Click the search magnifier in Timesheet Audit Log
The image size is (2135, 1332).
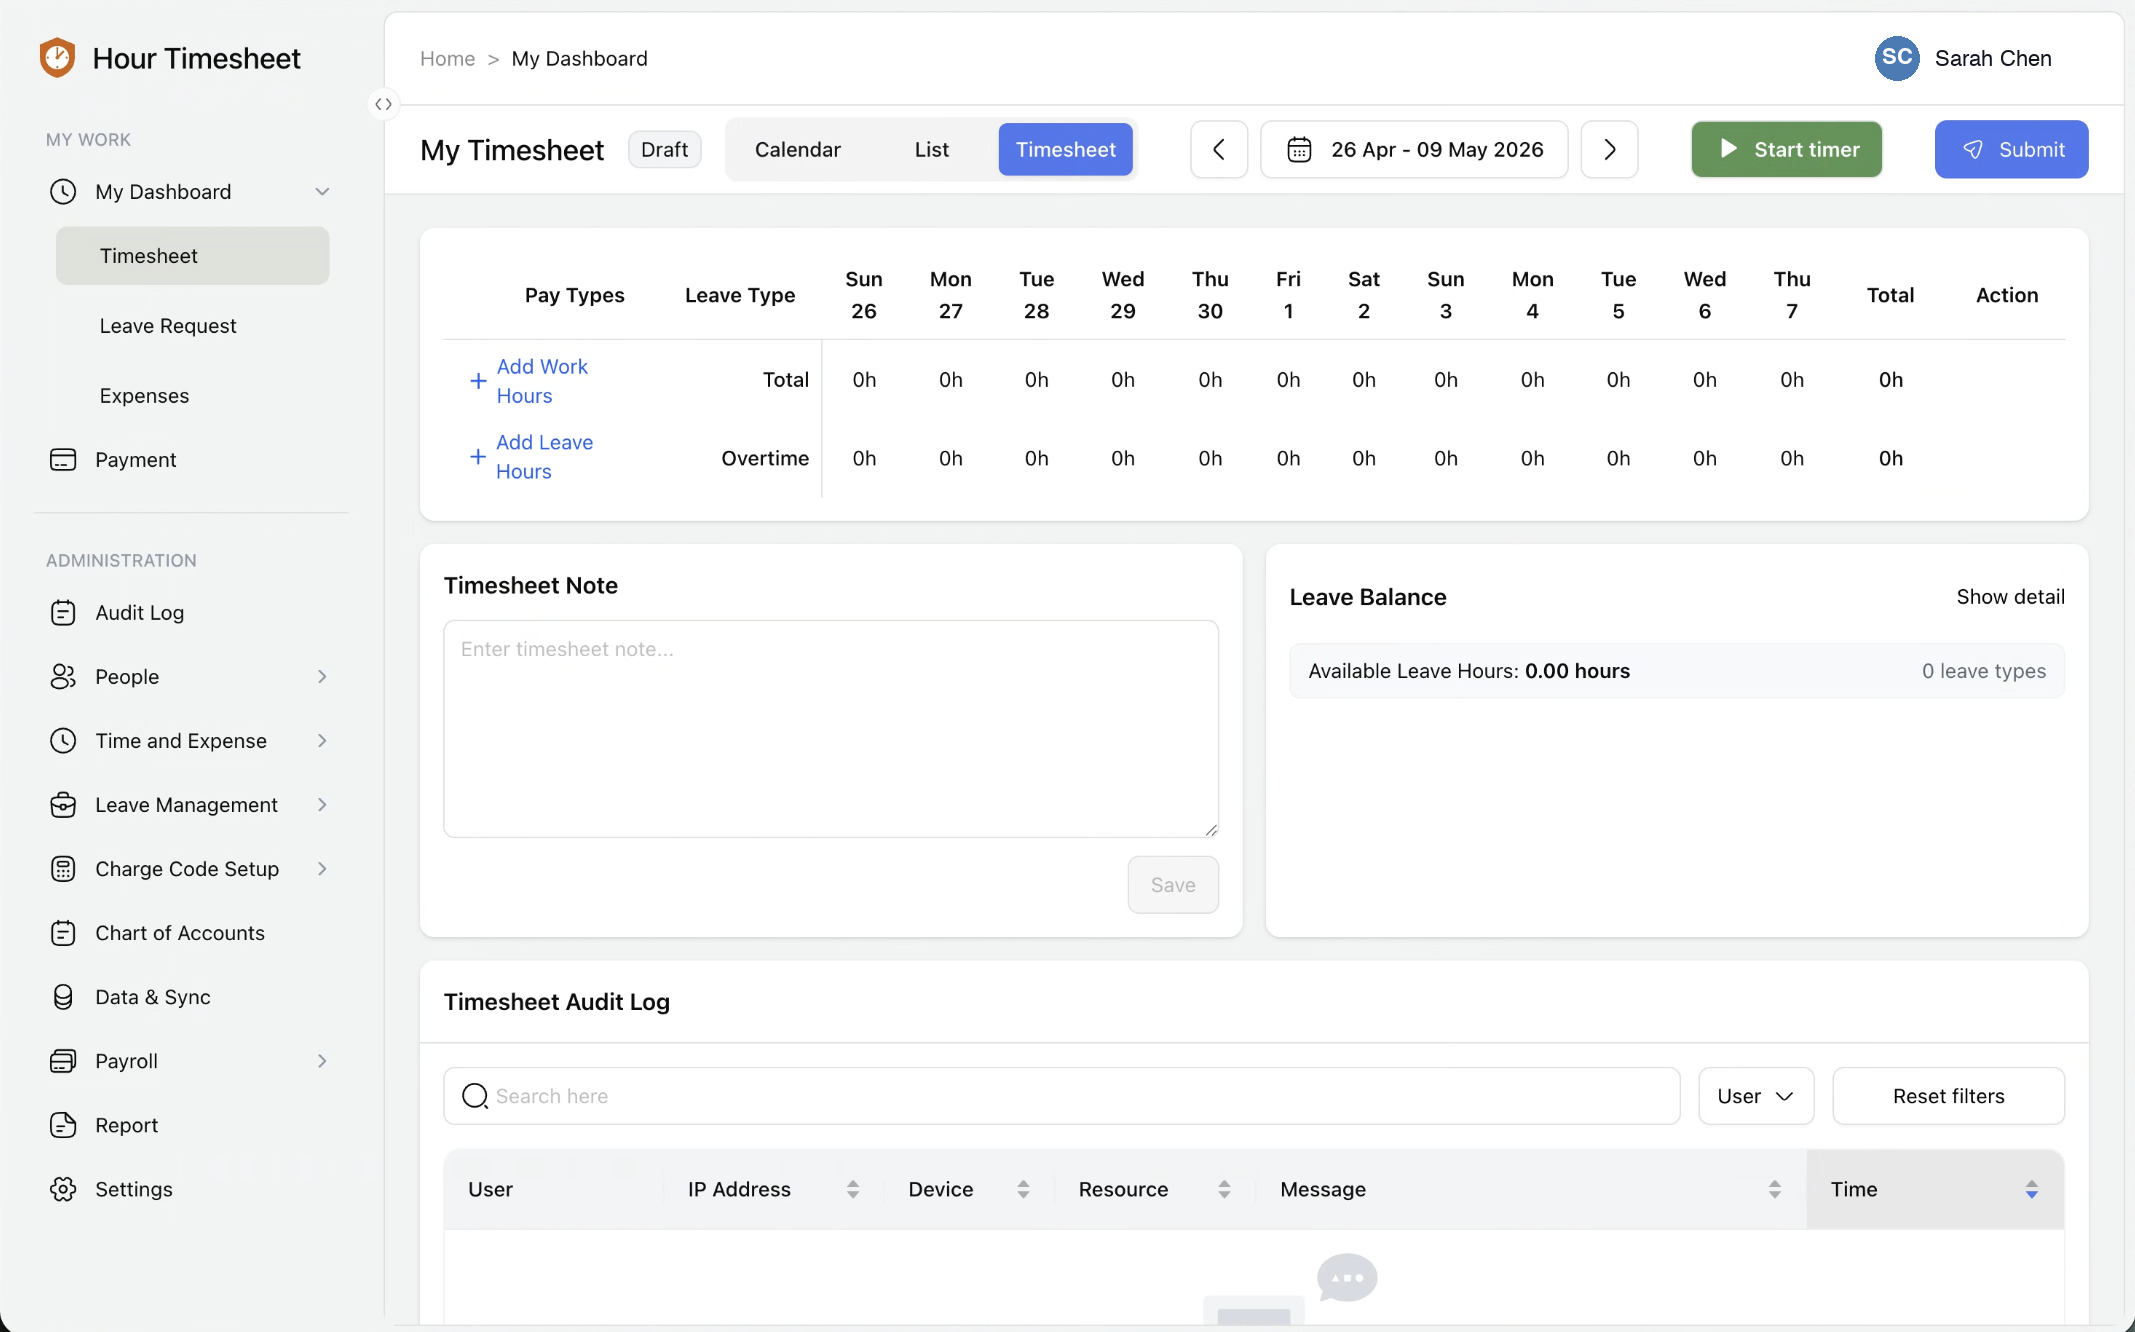pyautogui.click(x=475, y=1095)
